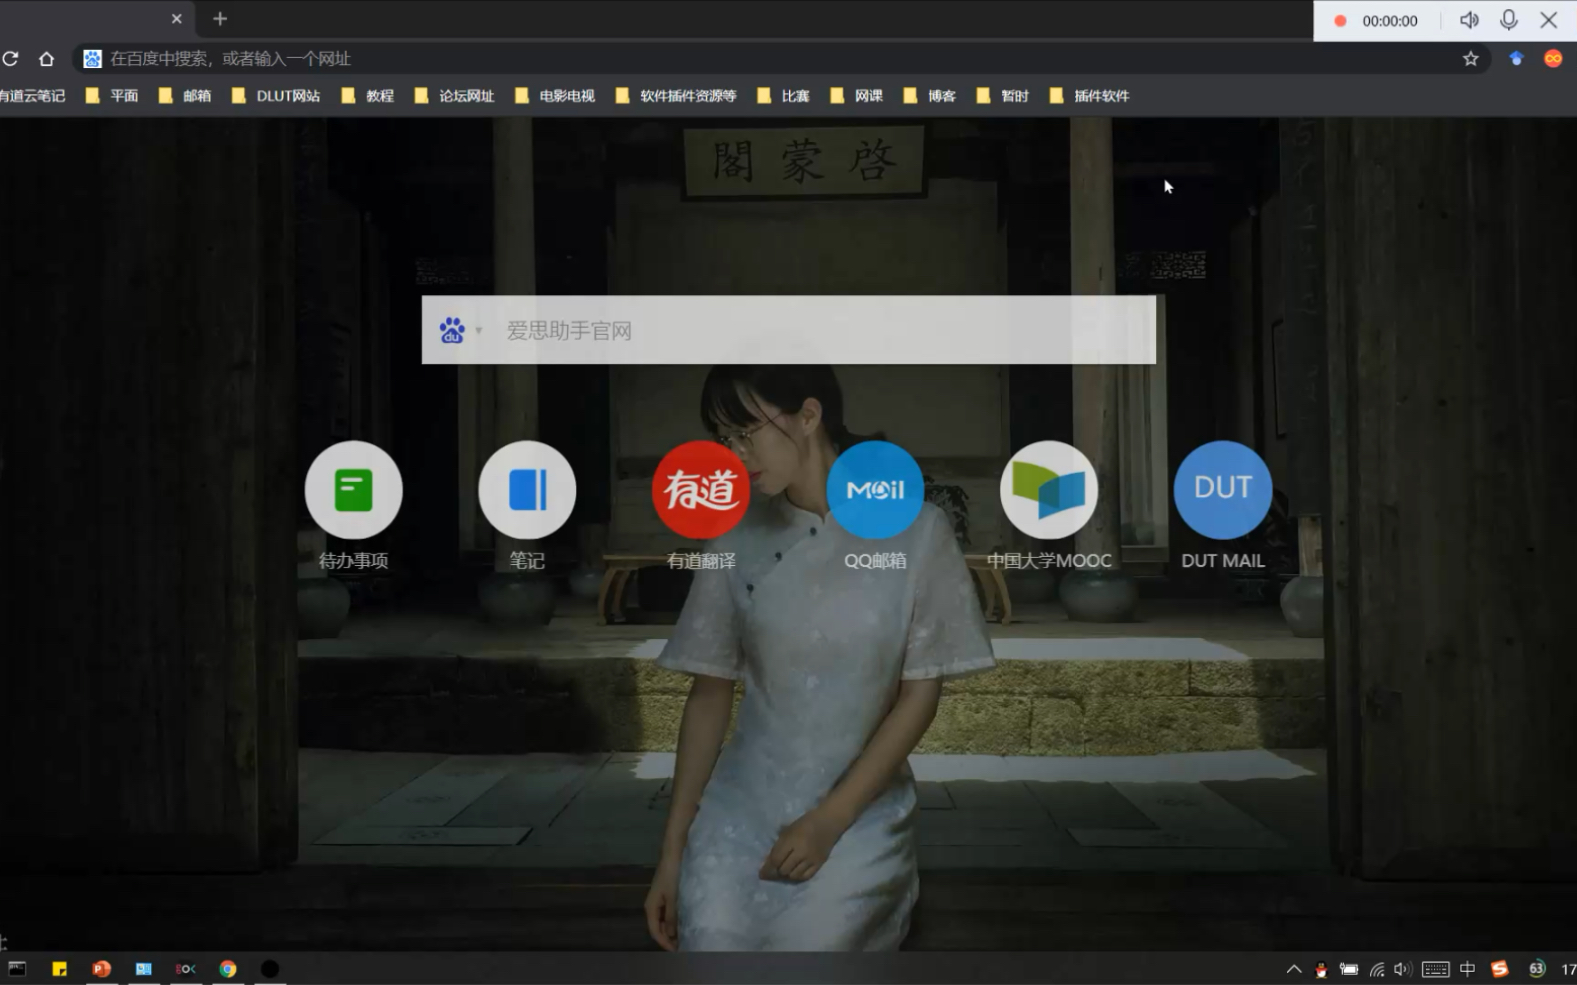The width and height of the screenshot is (1577, 985).
Task: Switch to Google Chrome in the taskbar
Action: [228, 968]
